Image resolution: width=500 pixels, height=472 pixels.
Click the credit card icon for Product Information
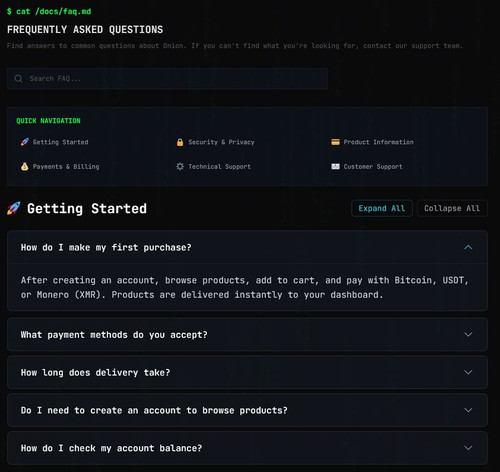tap(335, 142)
